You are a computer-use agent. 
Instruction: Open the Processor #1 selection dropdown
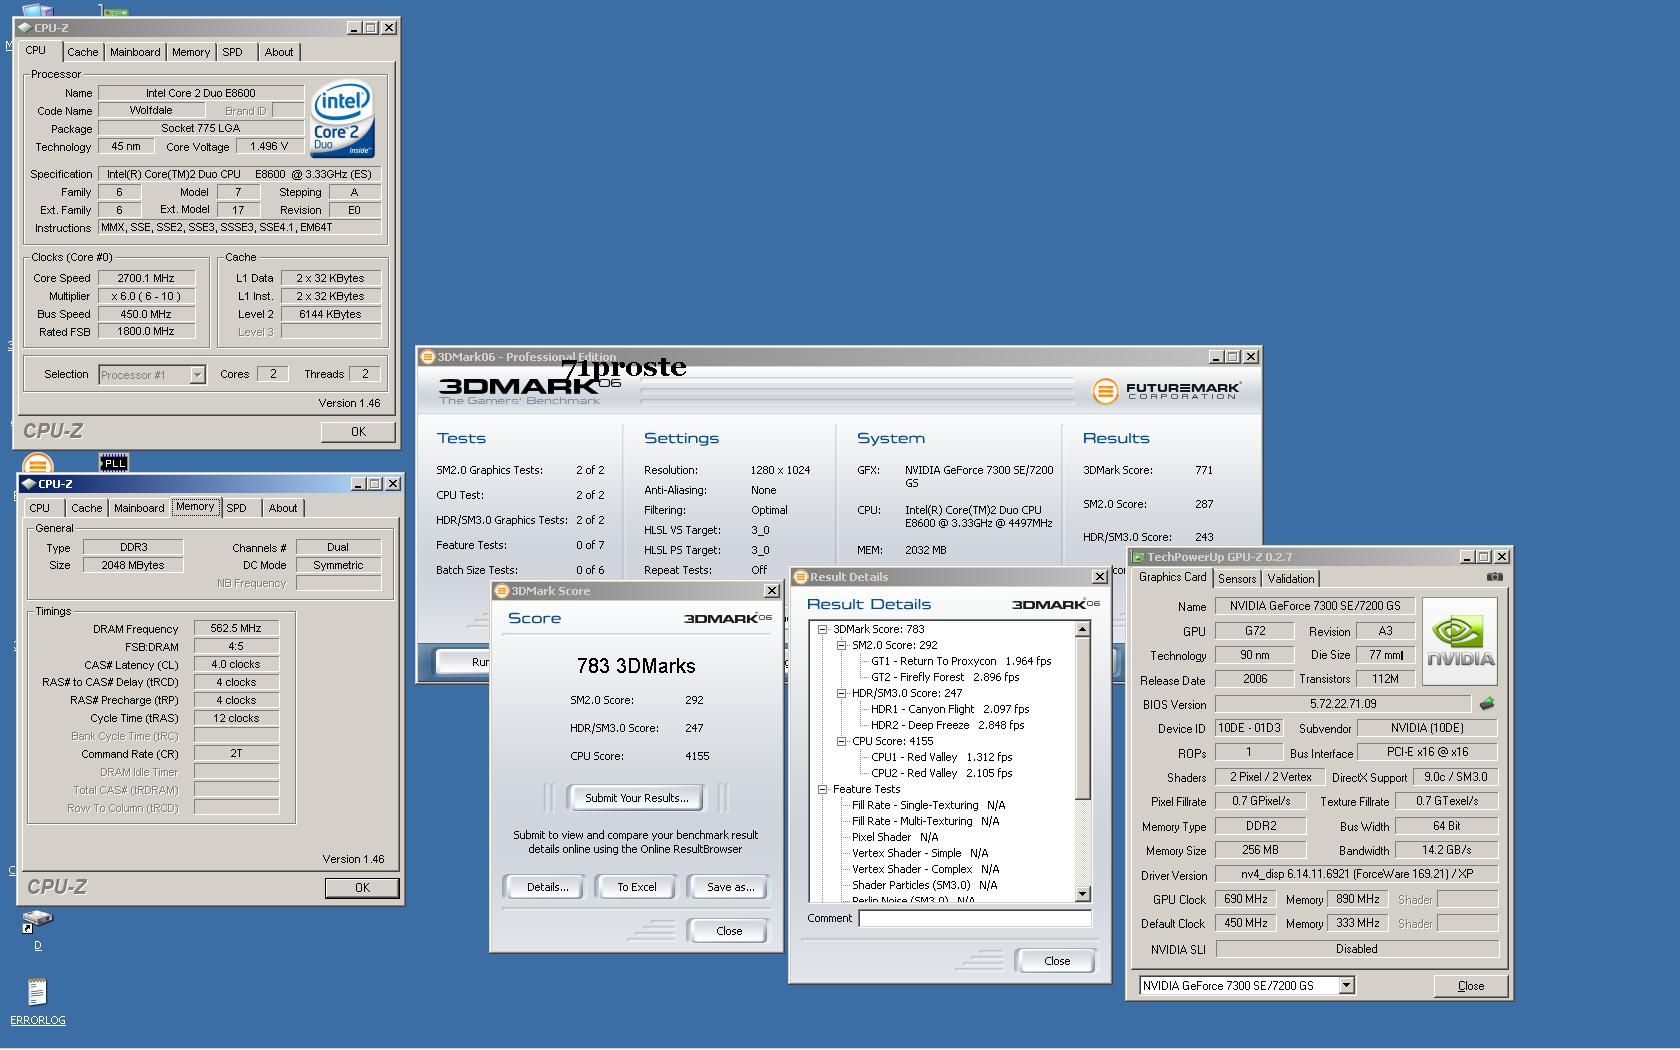click(x=197, y=375)
